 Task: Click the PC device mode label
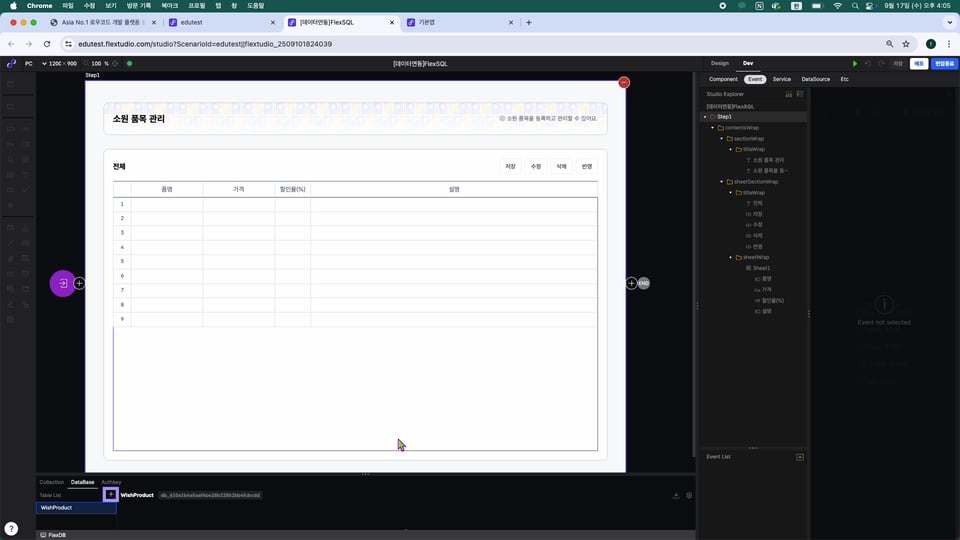click(x=29, y=64)
